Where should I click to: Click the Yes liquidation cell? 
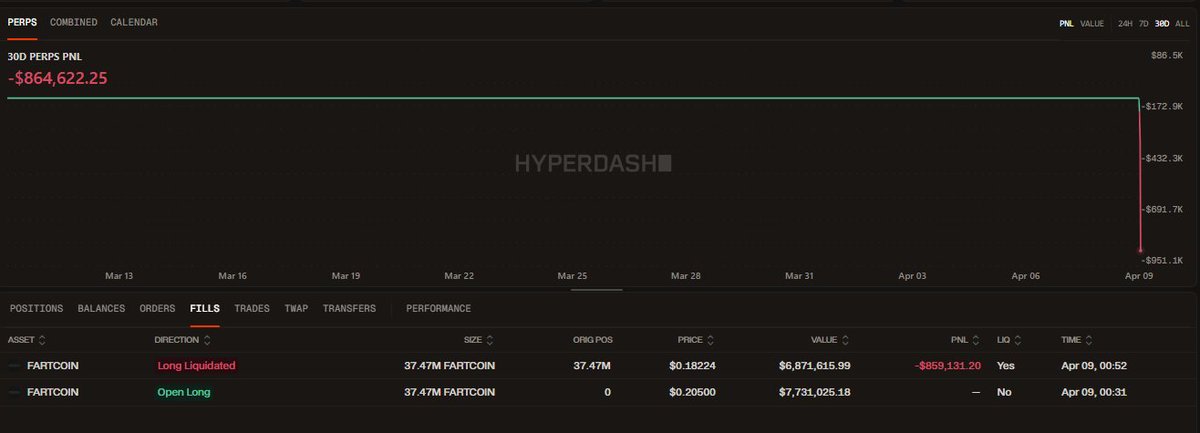(1005, 366)
